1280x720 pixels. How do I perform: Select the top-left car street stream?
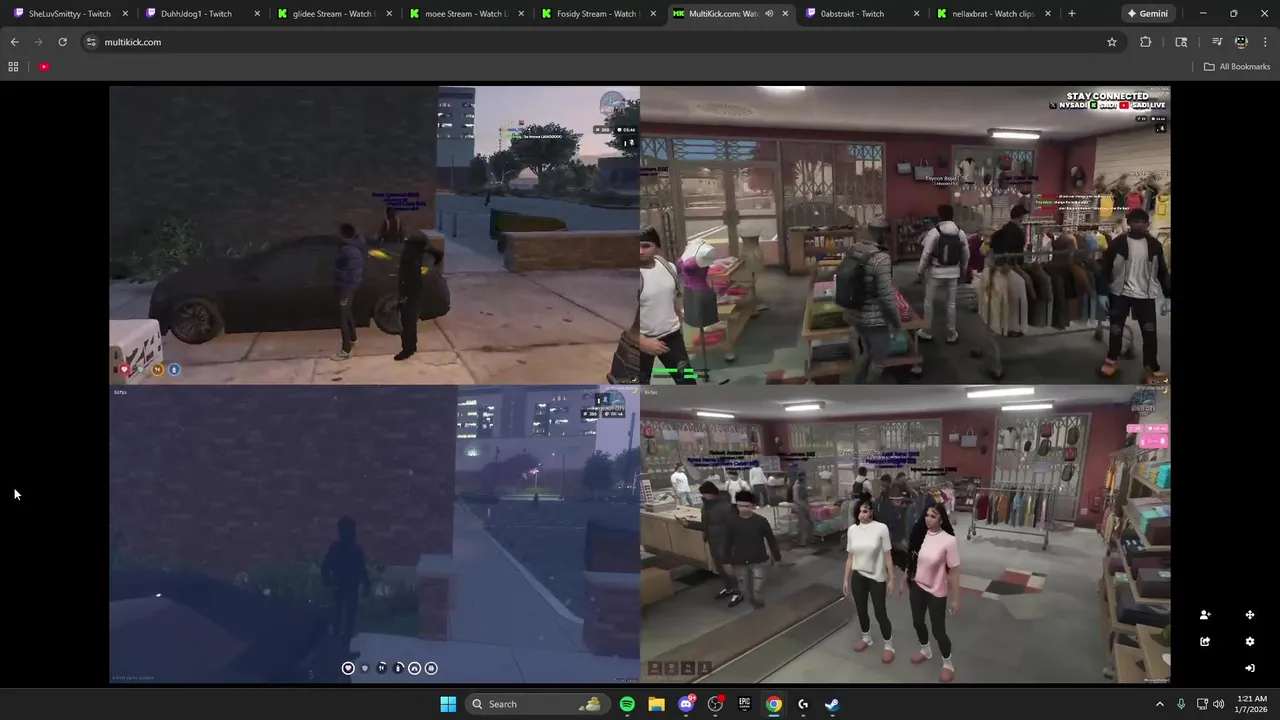pyautogui.click(x=374, y=235)
